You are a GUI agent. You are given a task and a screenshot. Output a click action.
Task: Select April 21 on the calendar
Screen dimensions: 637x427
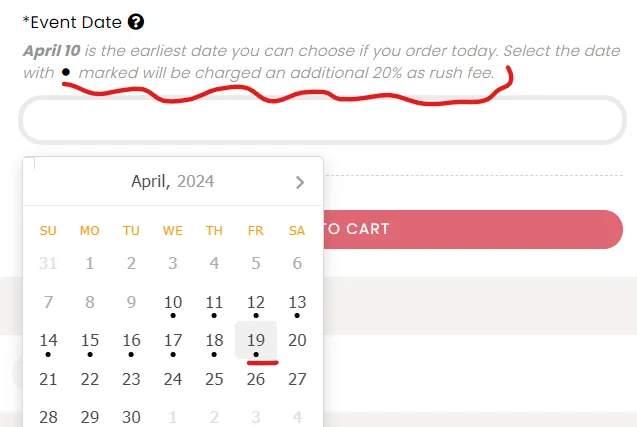coord(48,379)
